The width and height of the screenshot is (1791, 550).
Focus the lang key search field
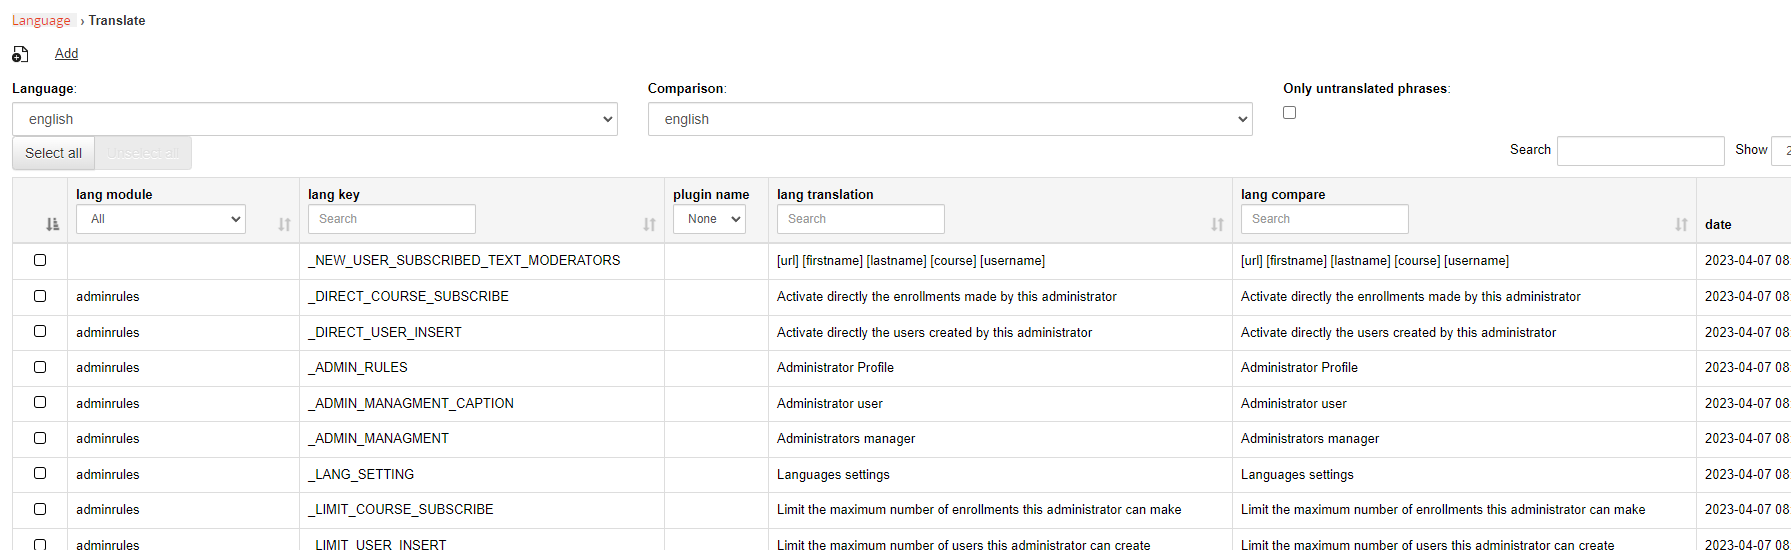[391, 219]
